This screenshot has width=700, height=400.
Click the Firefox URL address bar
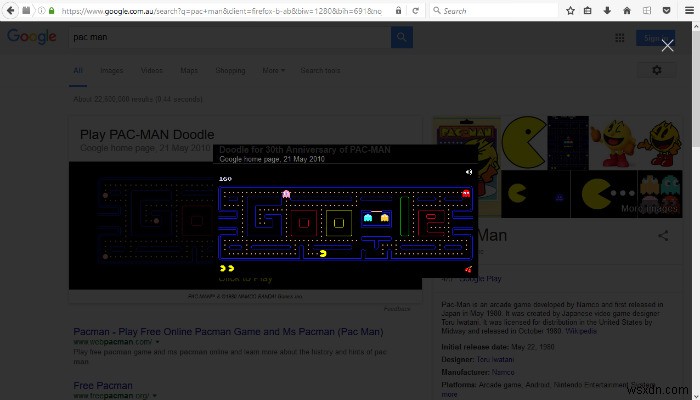pyautogui.click(x=221, y=11)
